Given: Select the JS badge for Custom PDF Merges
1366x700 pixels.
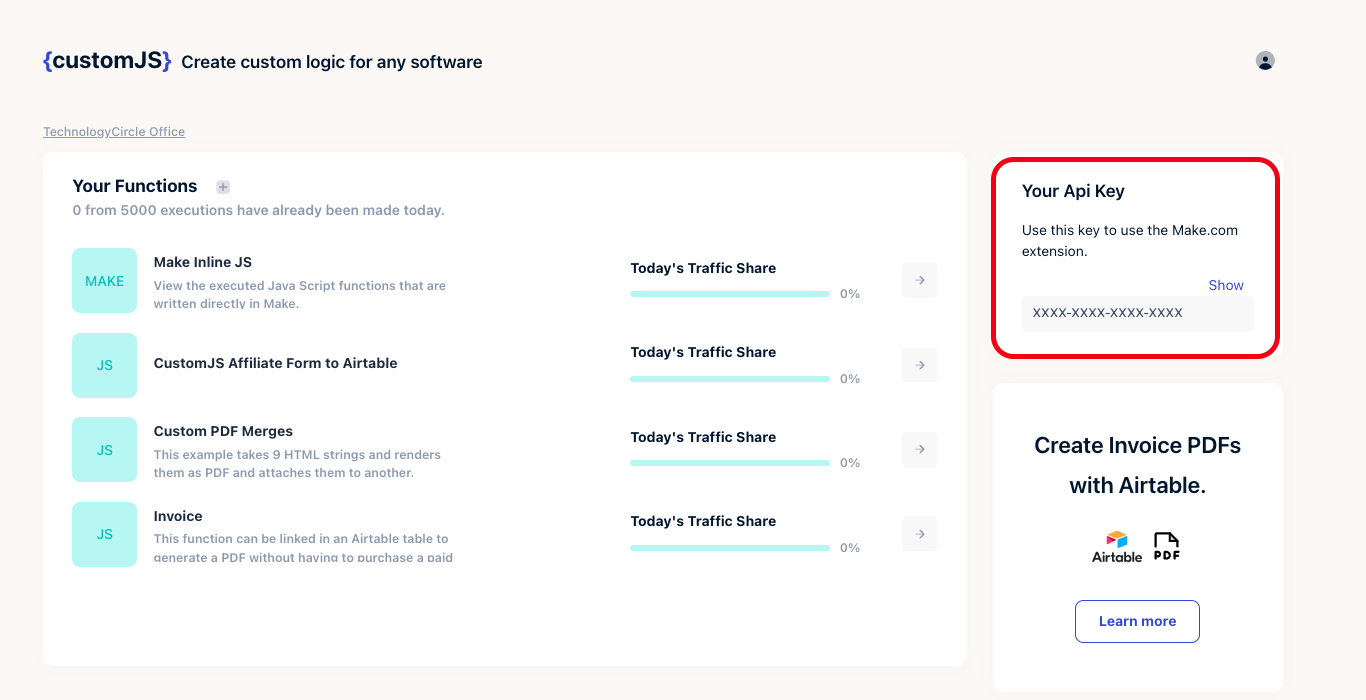Looking at the screenshot, I should click(x=105, y=450).
